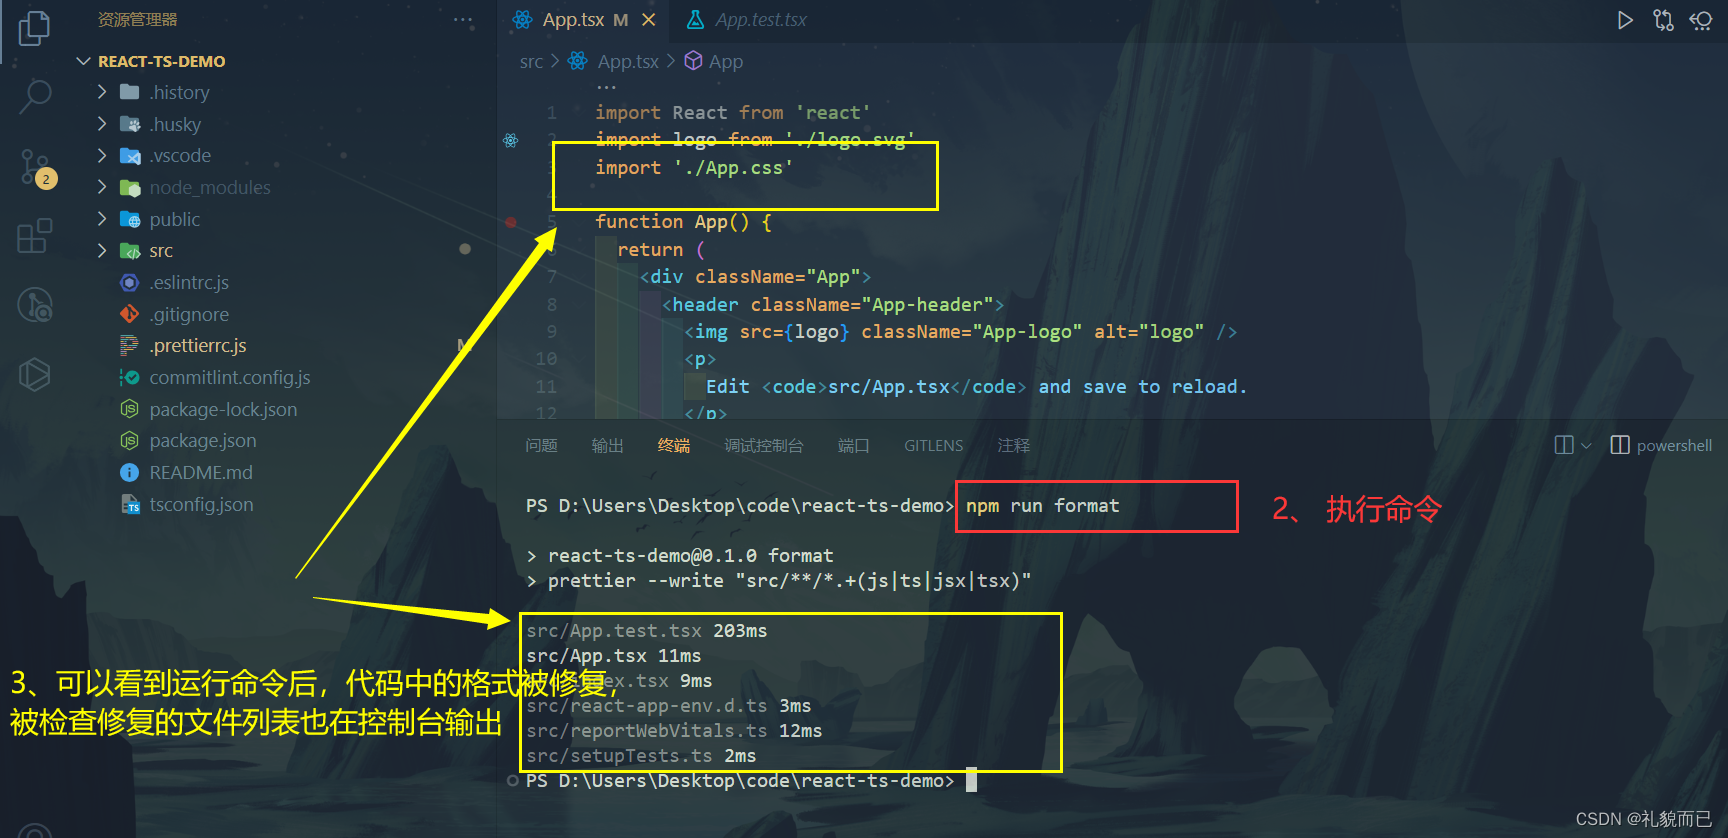This screenshot has width=1728, height=838.
Task: Open the Explorer view in the activity bar
Action: click(34, 27)
